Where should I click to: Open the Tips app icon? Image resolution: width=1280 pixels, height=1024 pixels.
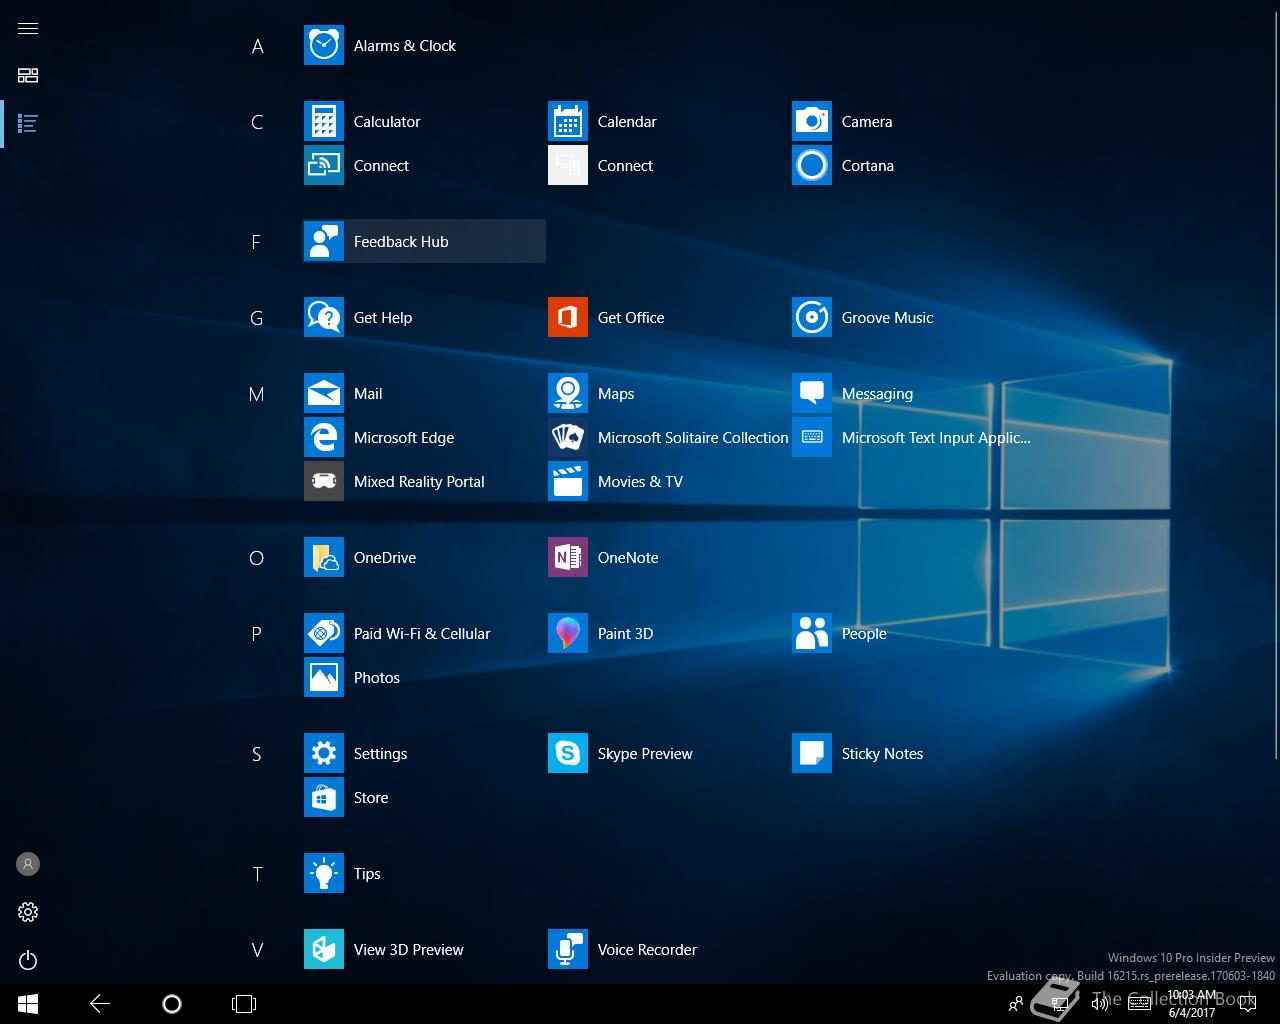(x=324, y=874)
